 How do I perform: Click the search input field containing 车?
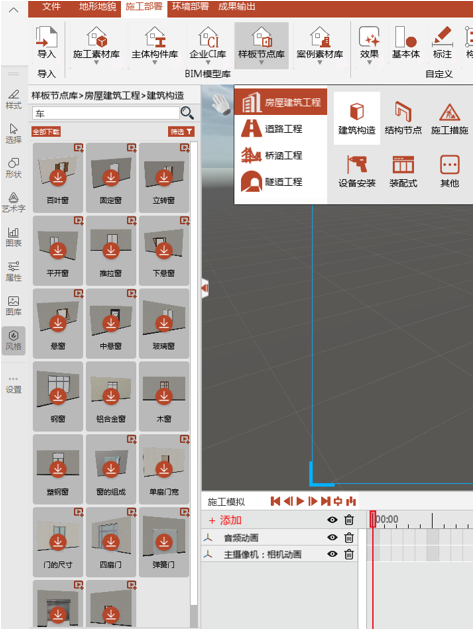[x=105, y=113]
